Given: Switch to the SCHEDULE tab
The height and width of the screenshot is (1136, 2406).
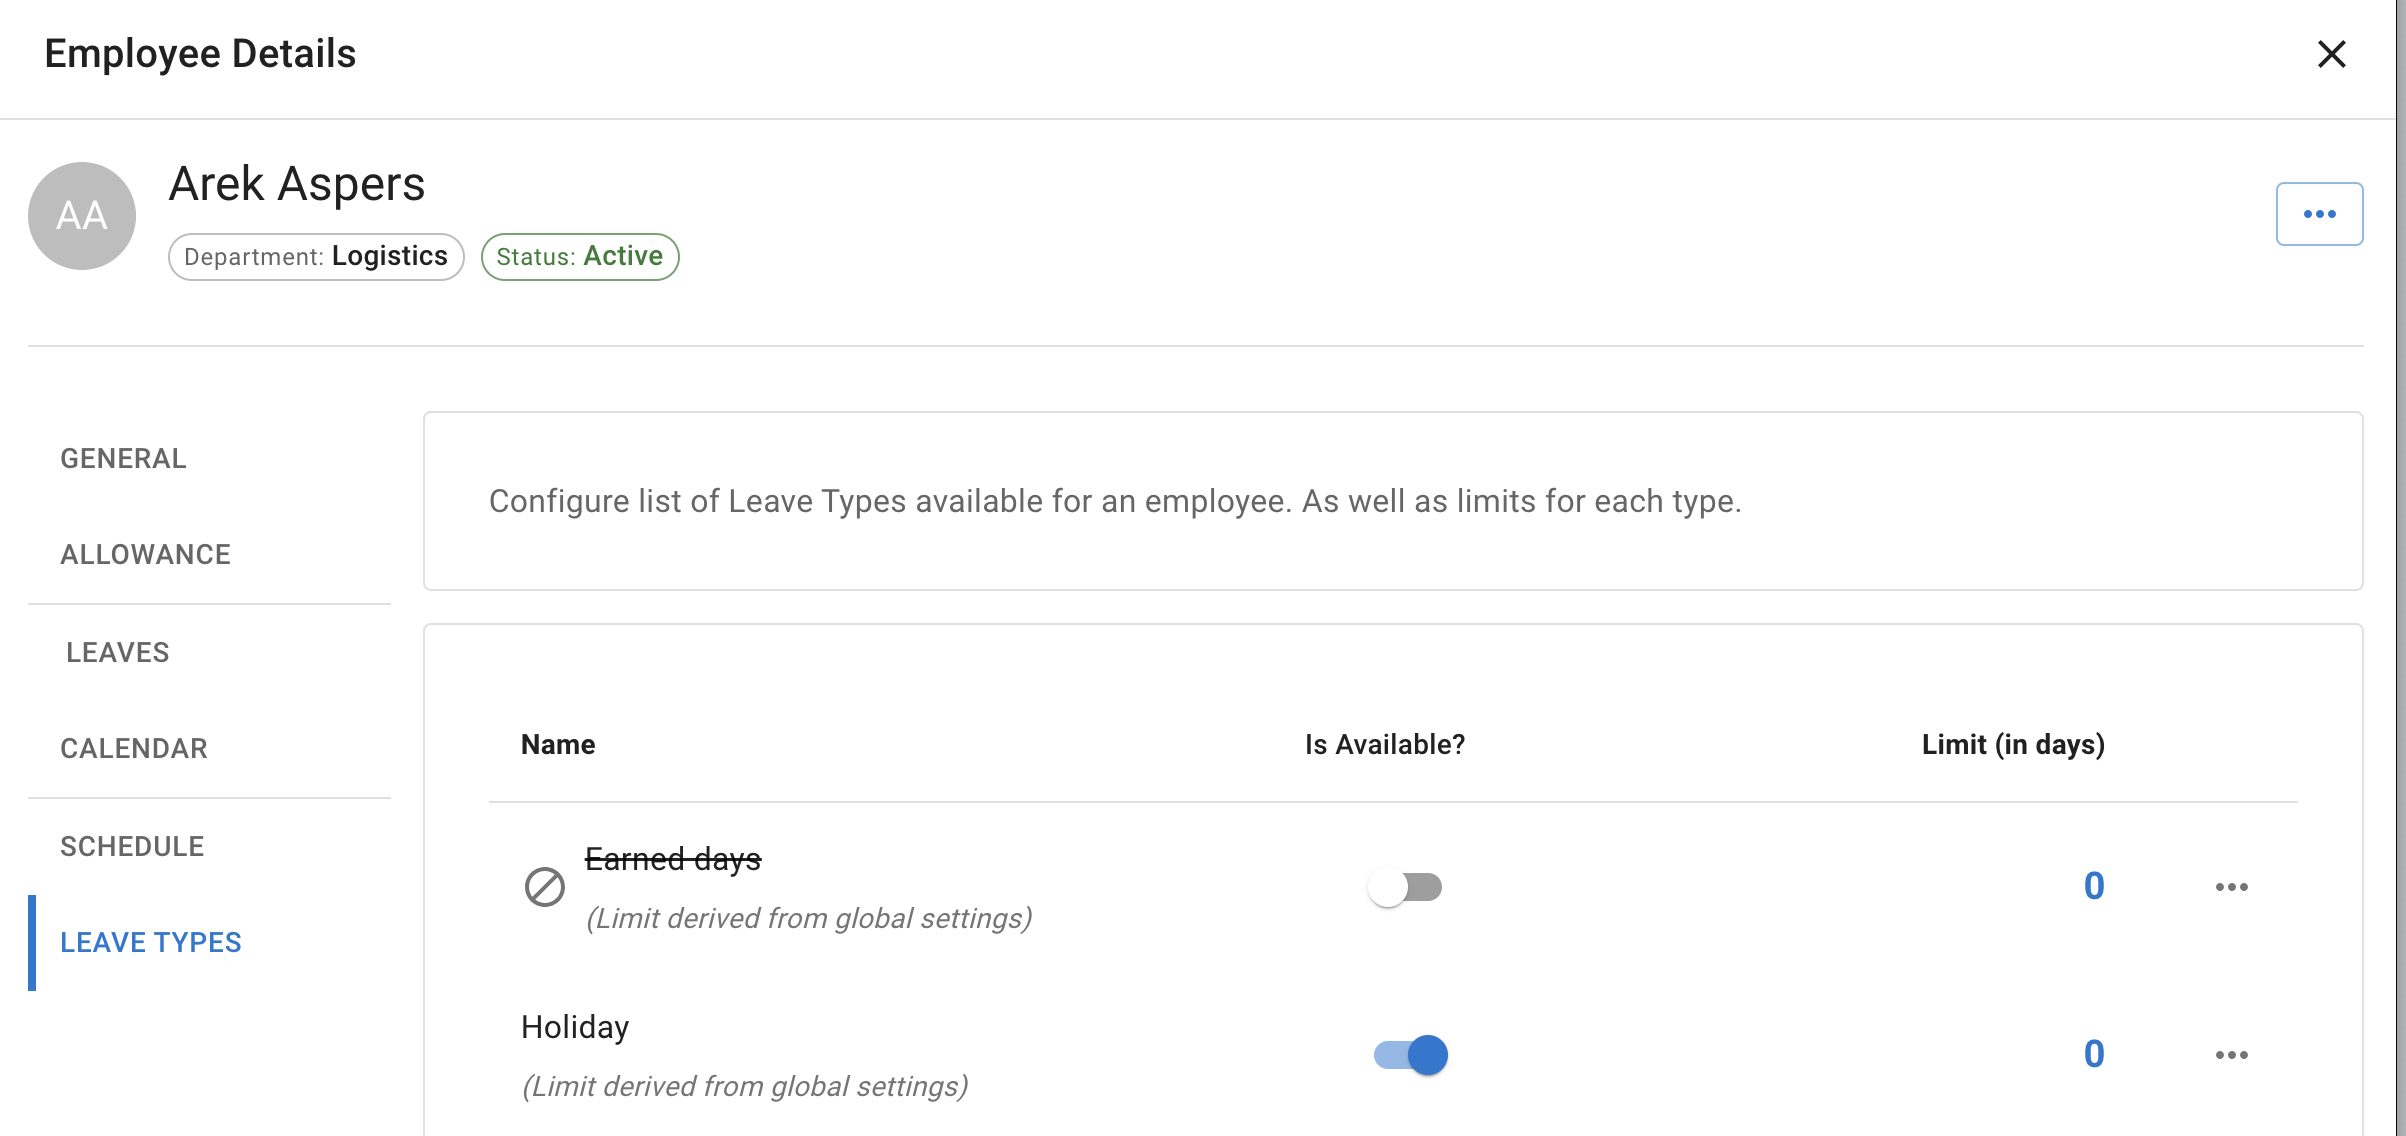Looking at the screenshot, I should coord(131,845).
